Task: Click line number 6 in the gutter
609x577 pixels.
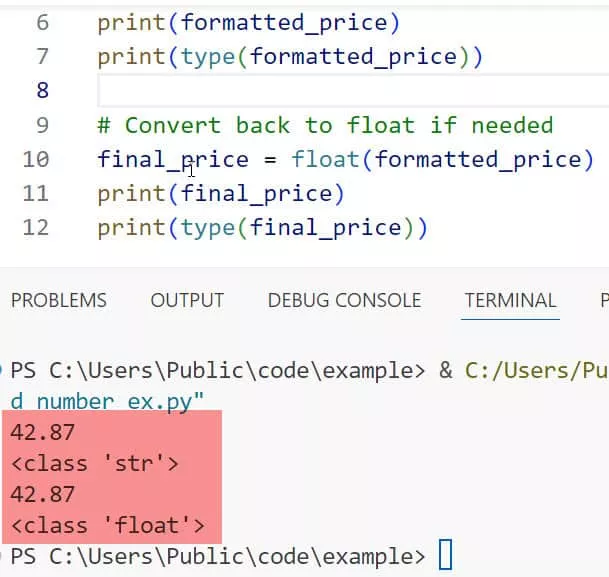Action: [41, 23]
